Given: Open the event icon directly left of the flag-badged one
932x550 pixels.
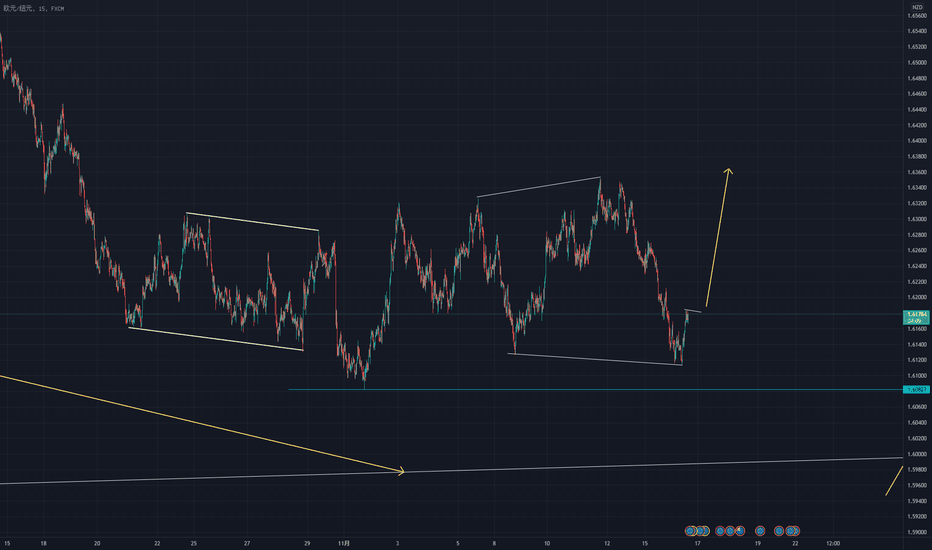Looking at the screenshot, I should [x=730, y=531].
